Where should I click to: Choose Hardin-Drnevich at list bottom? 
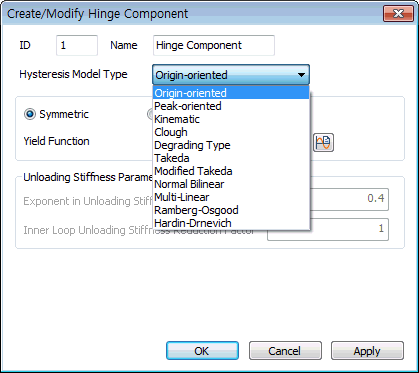click(x=231, y=223)
